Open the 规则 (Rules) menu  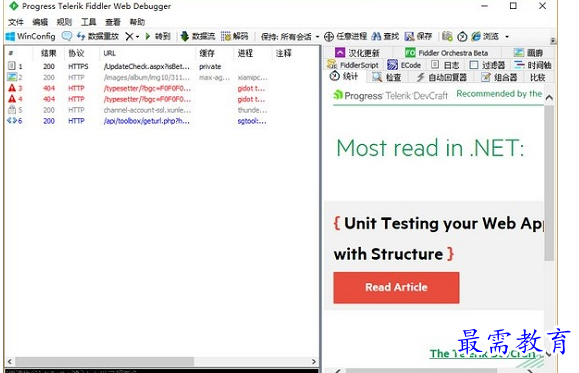(64, 22)
